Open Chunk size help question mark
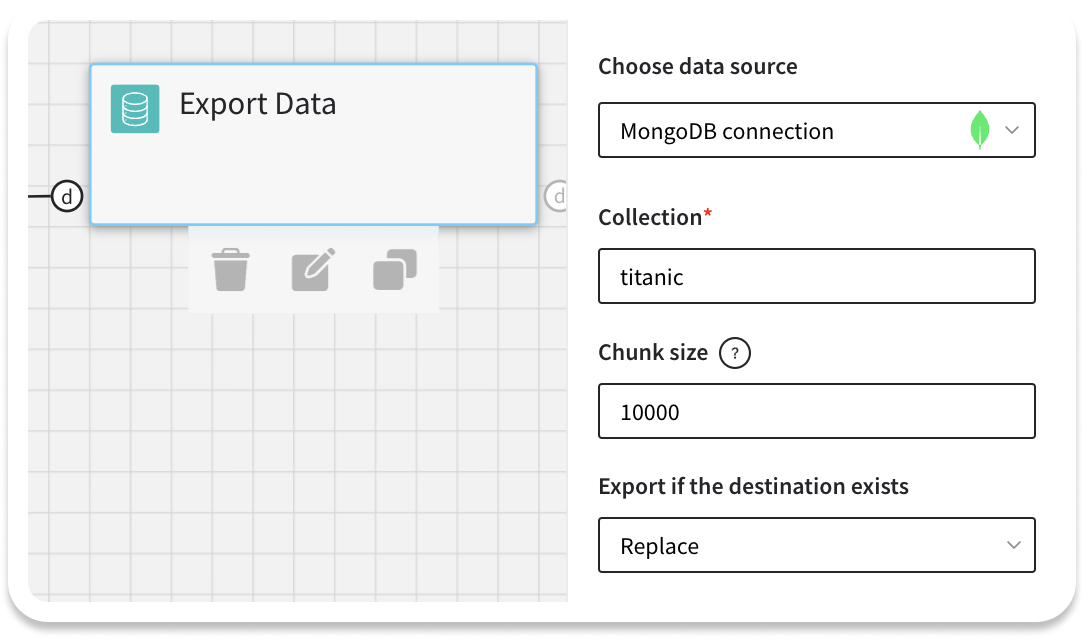The image size is (1084, 638). pos(734,353)
